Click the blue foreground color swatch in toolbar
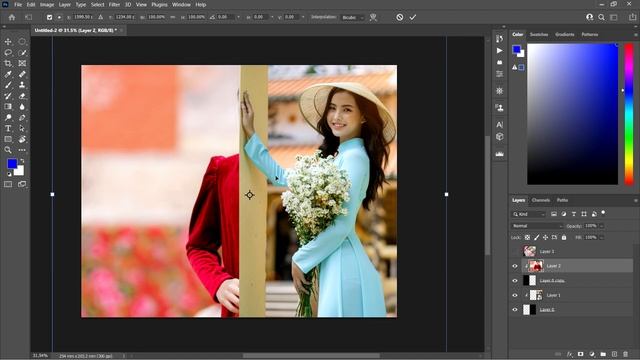Viewport: 640px width, 360px height. [11, 164]
